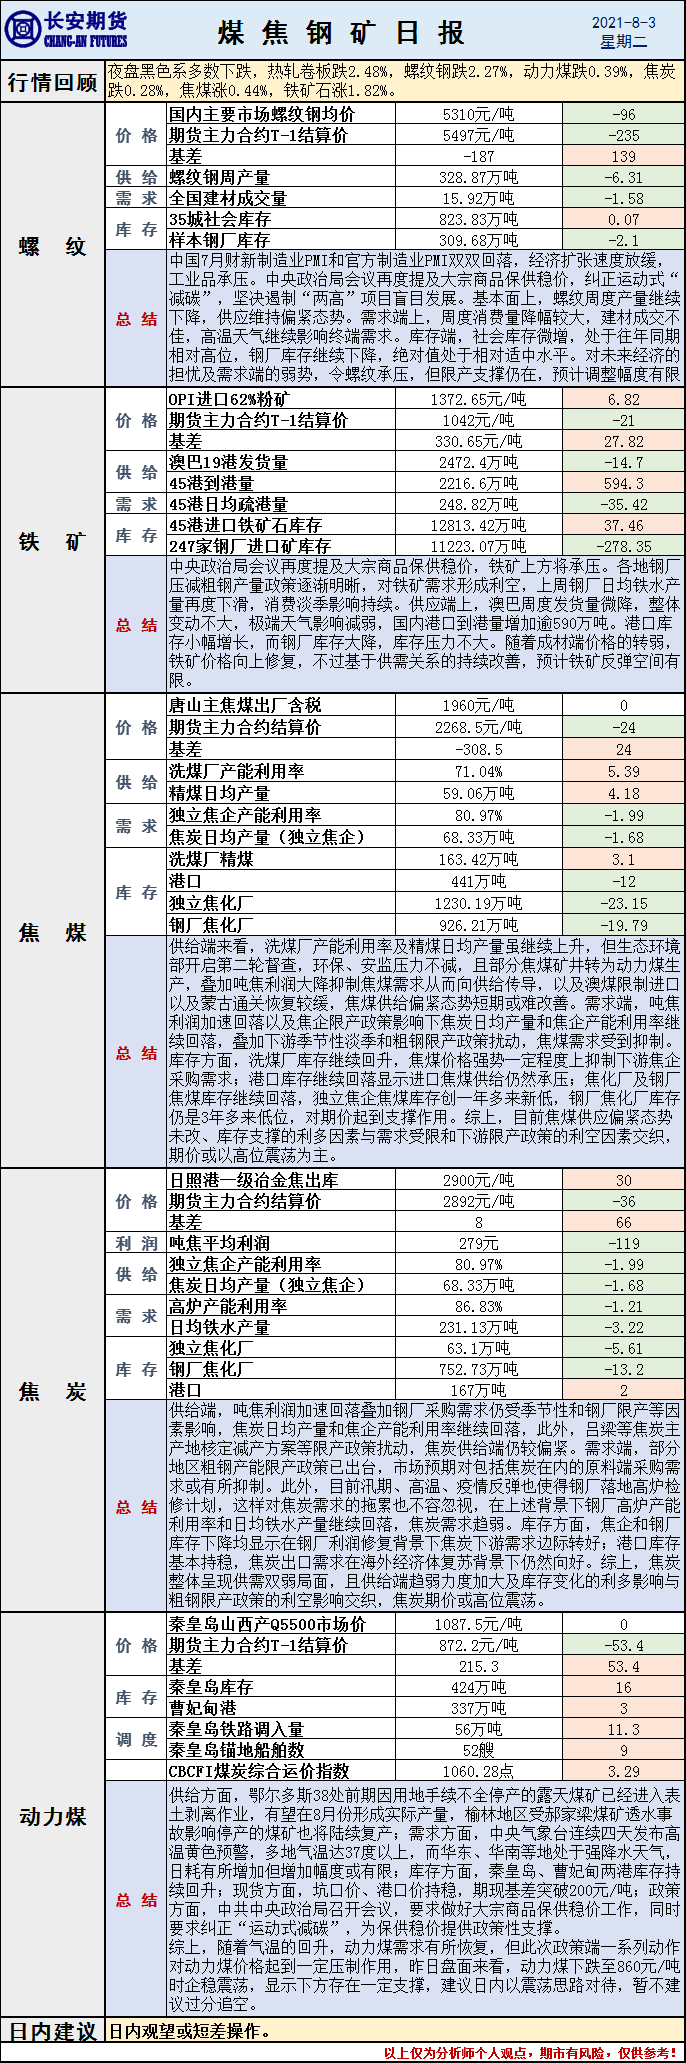Image resolution: width=686 pixels, height=2063 pixels.
Task: Select the value 2900元/吨
Action: pyautogui.click(x=478, y=1180)
